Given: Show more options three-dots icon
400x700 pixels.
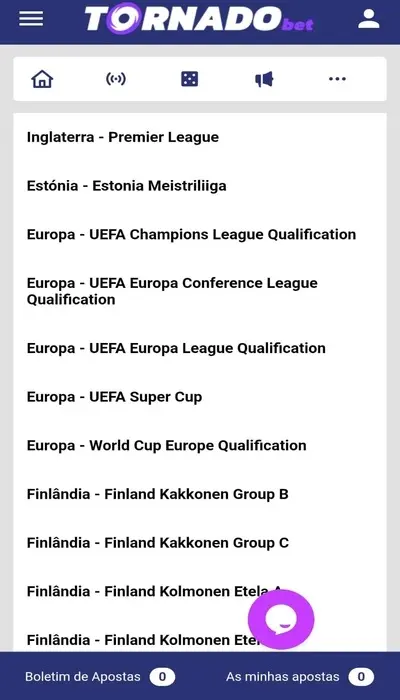Looking at the screenshot, I should pyautogui.click(x=337, y=79).
